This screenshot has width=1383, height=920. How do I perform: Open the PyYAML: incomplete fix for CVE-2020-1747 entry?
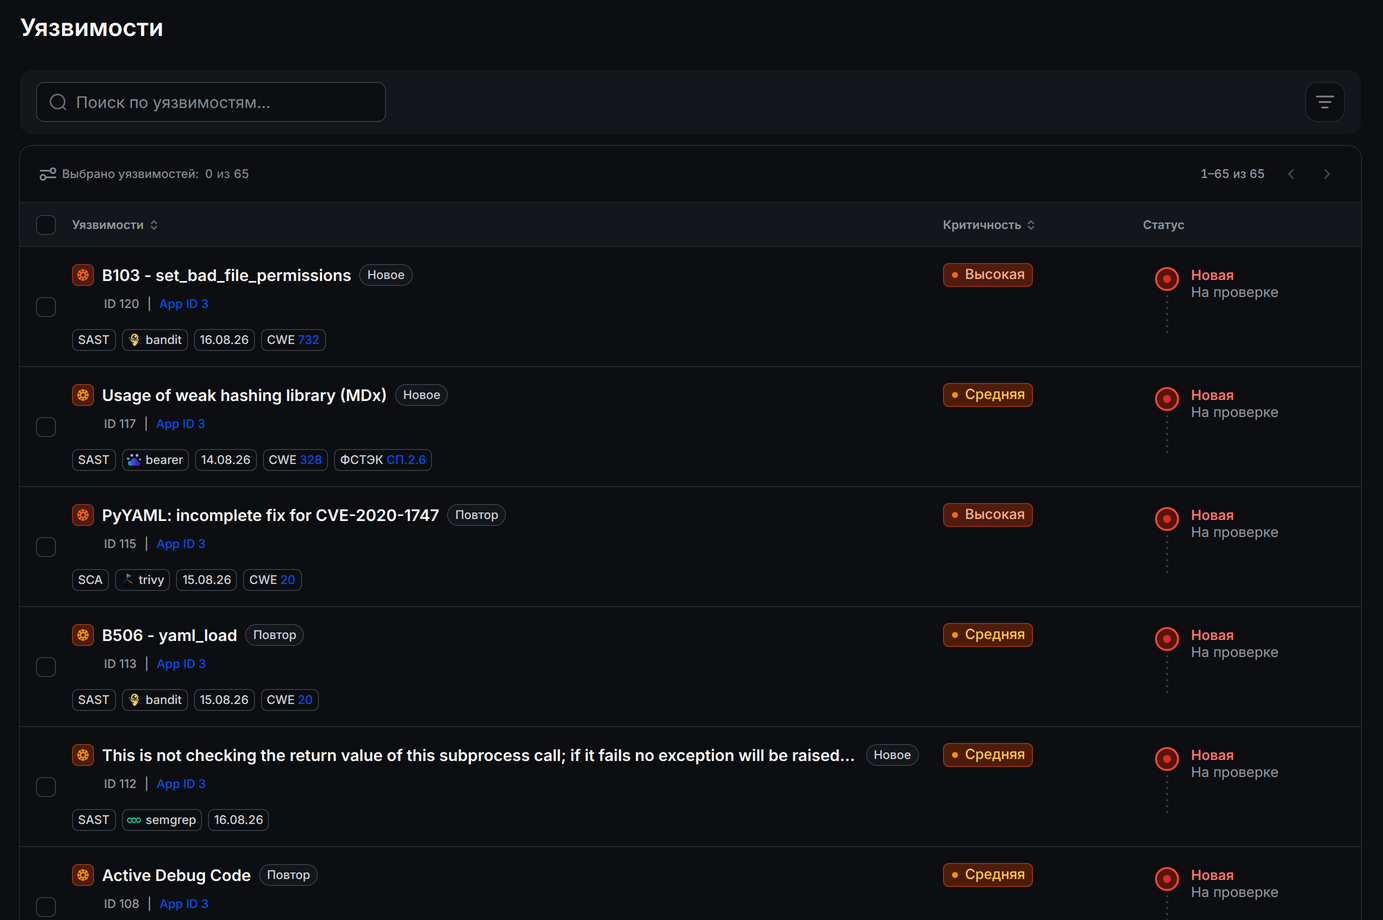point(270,515)
